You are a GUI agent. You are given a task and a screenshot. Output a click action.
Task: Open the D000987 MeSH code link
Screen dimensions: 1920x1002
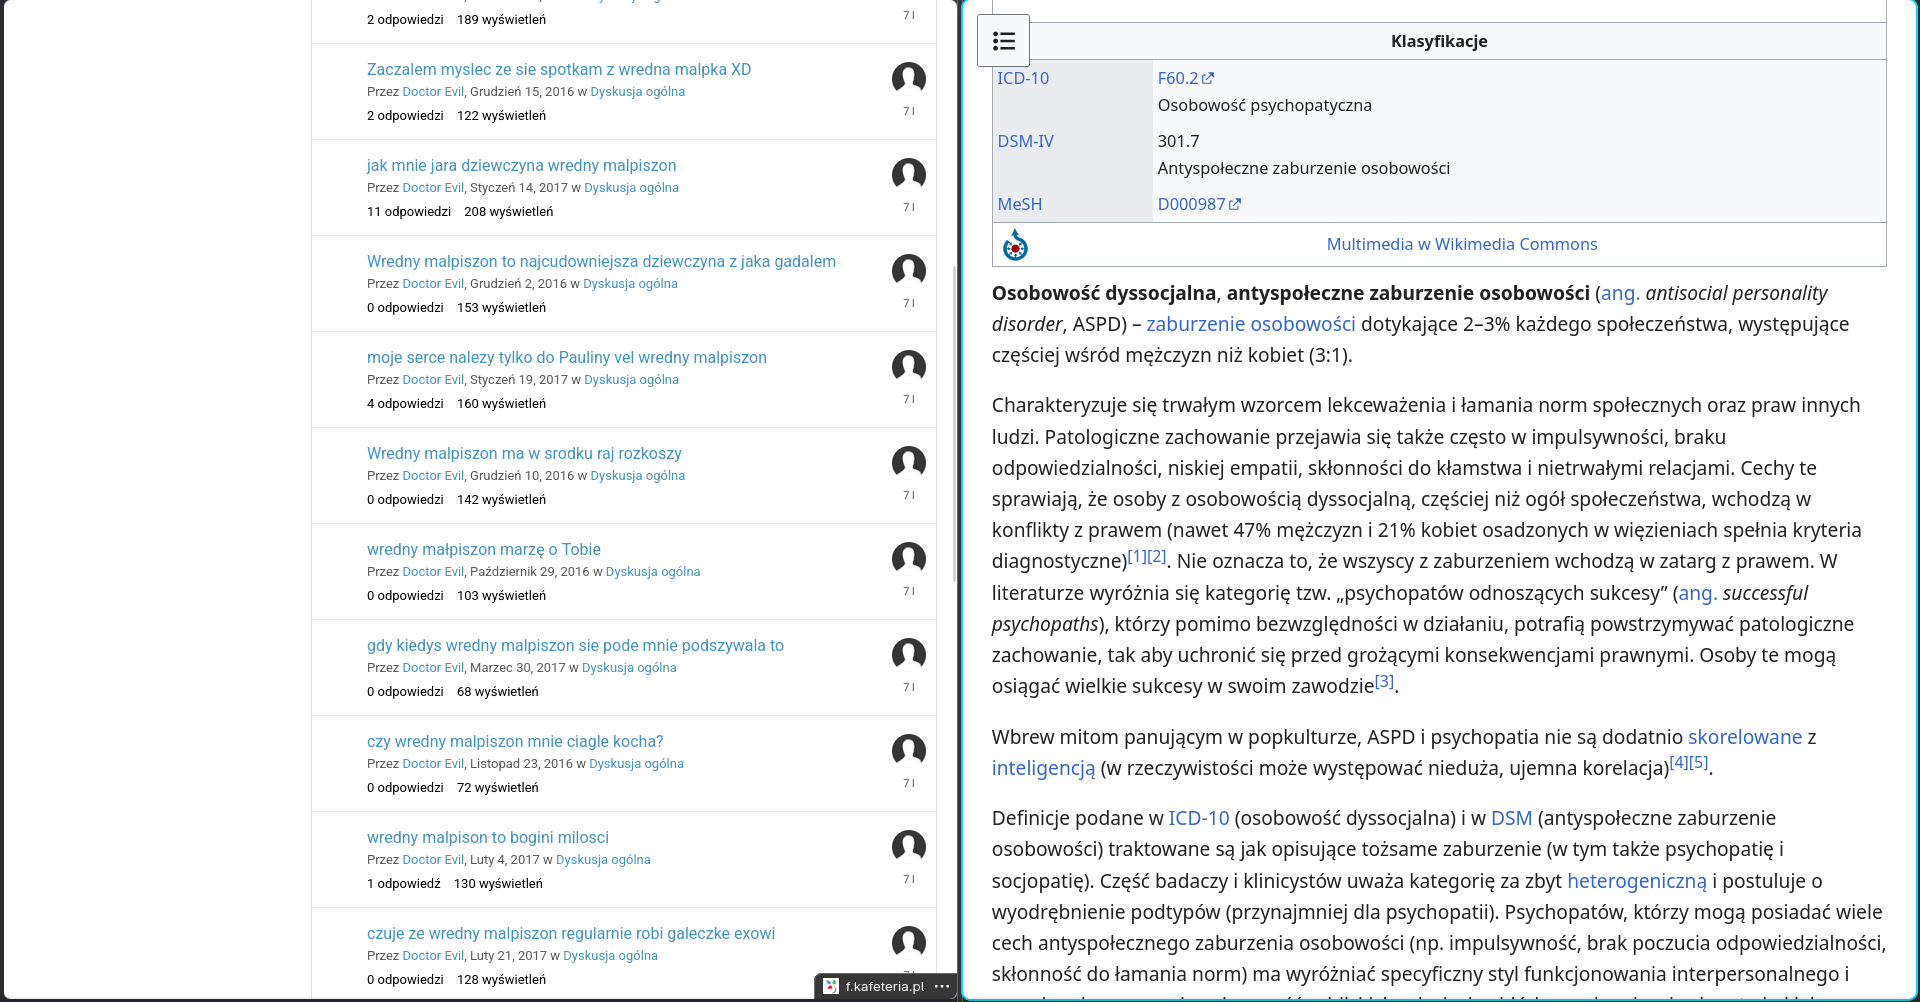1191,204
